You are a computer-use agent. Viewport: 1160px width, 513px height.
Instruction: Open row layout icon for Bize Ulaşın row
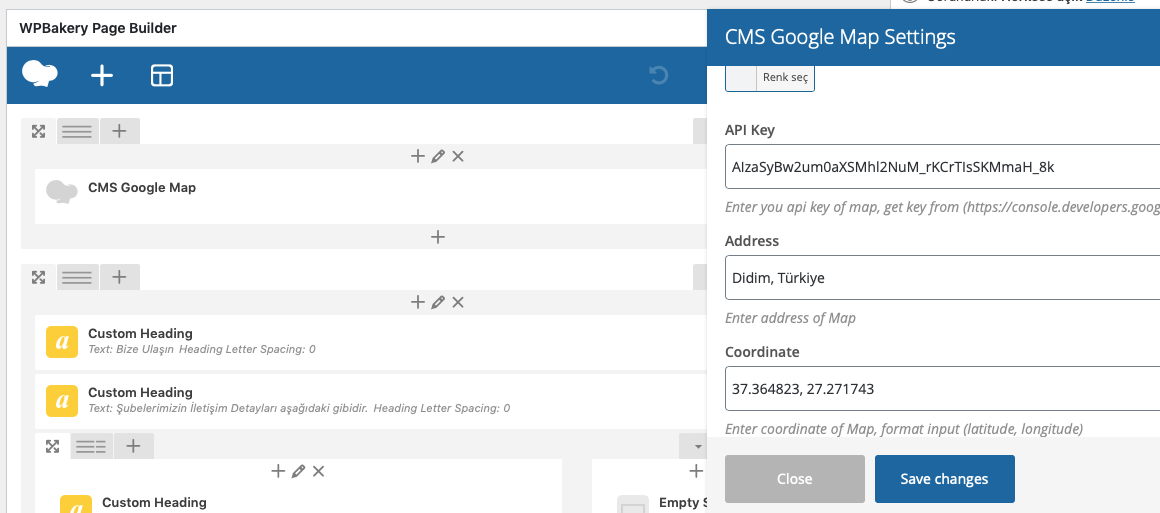pyautogui.click(x=78, y=278)
